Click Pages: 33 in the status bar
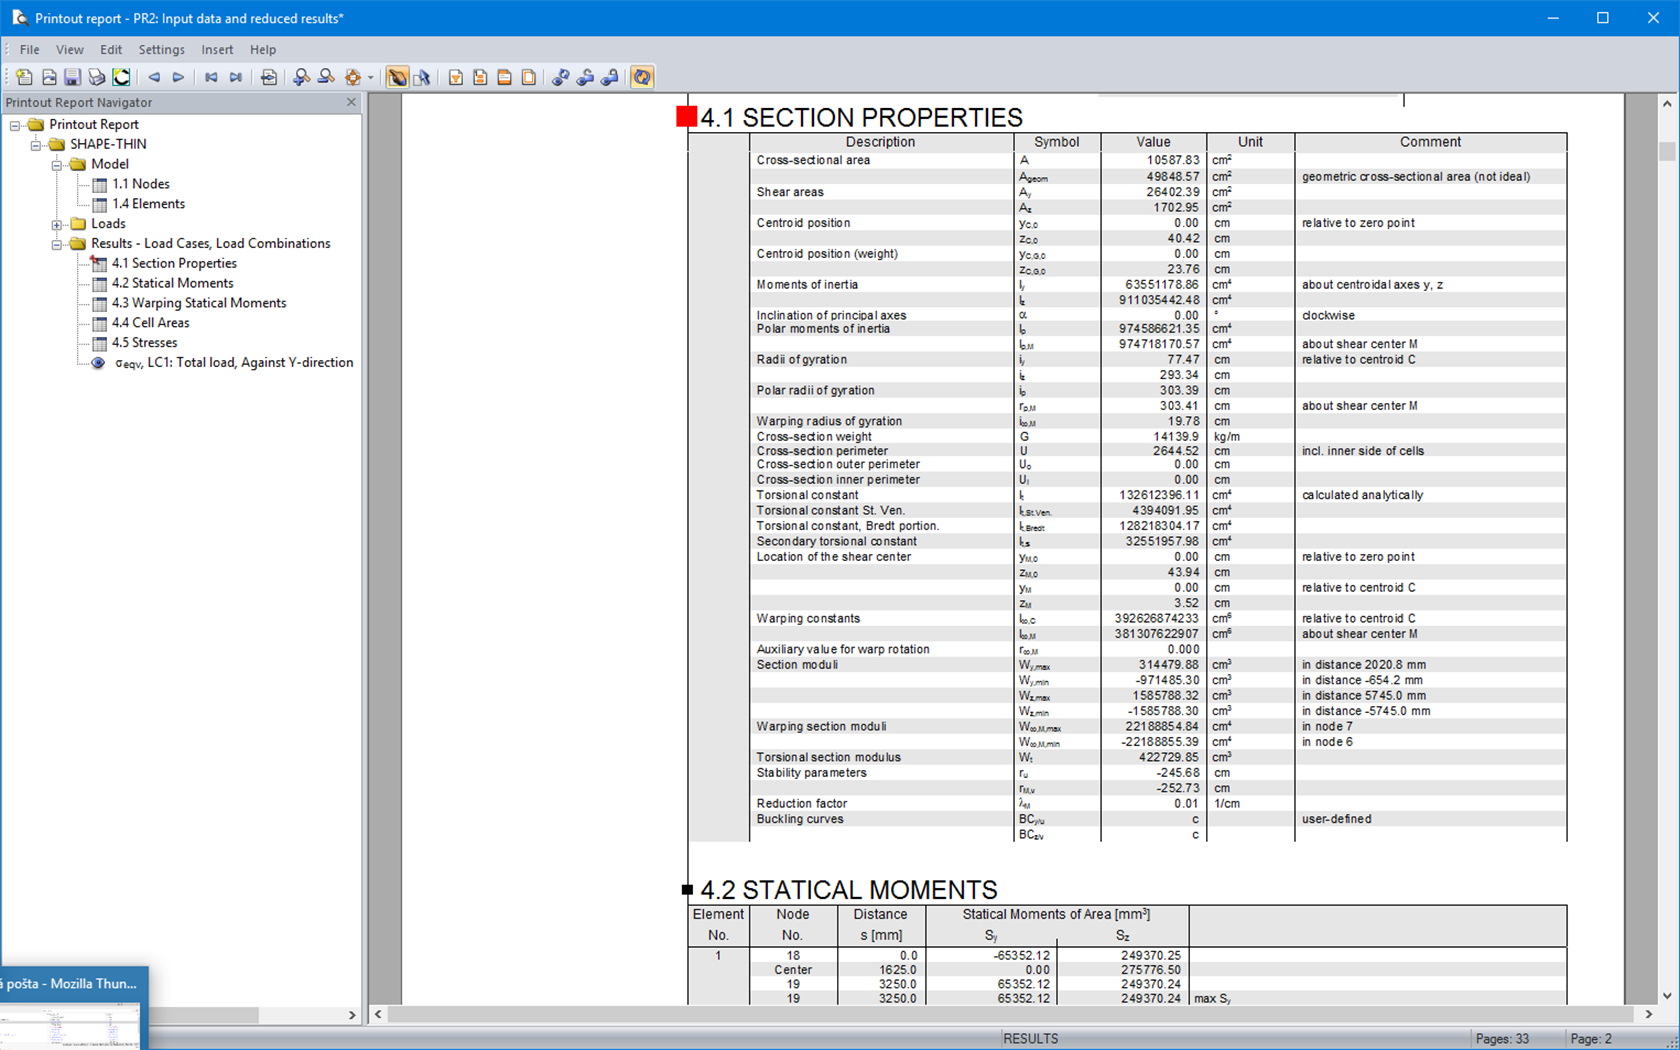The image size is (1680, 1050). click(x=1502, y=1039)
